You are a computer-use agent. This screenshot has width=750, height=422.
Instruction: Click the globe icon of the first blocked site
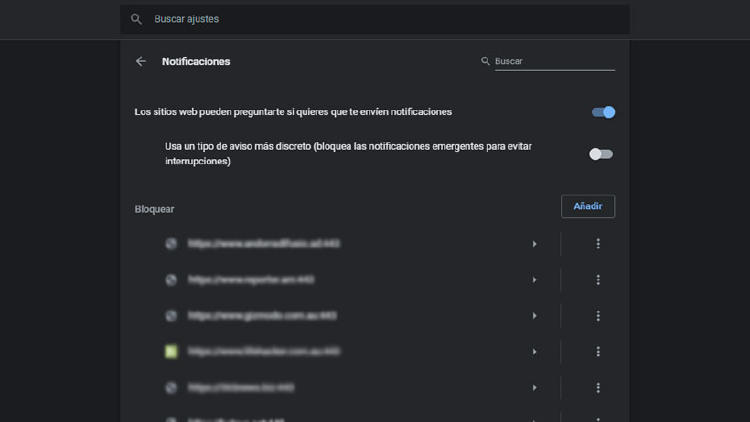(171, 244)
